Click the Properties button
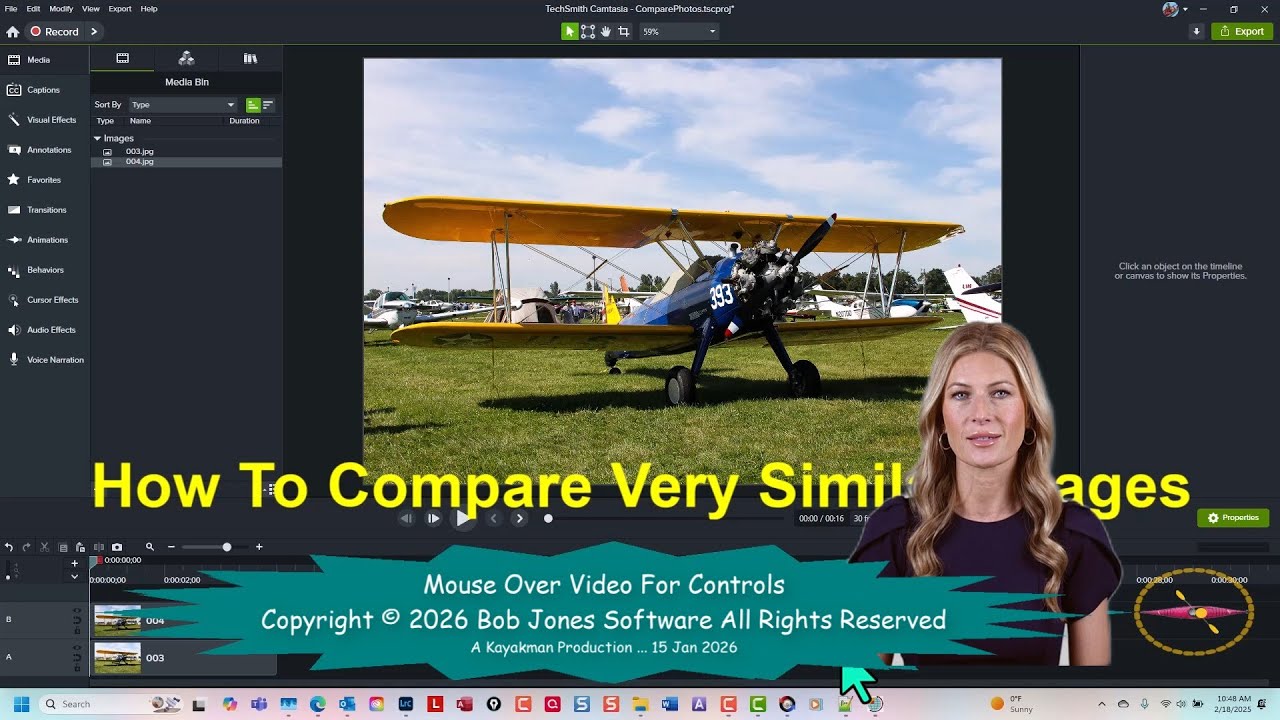This screenshot has height=720, width=1280. (x=1233, y=518)
